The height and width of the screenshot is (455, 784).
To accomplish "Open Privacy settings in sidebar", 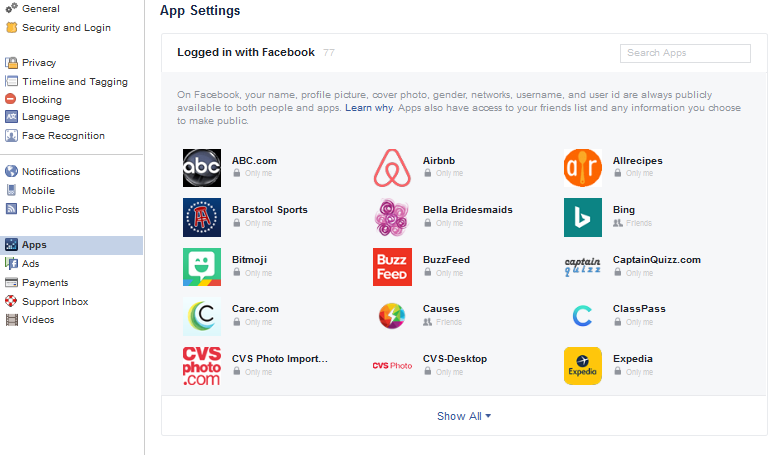I will (x=39, y=62).
